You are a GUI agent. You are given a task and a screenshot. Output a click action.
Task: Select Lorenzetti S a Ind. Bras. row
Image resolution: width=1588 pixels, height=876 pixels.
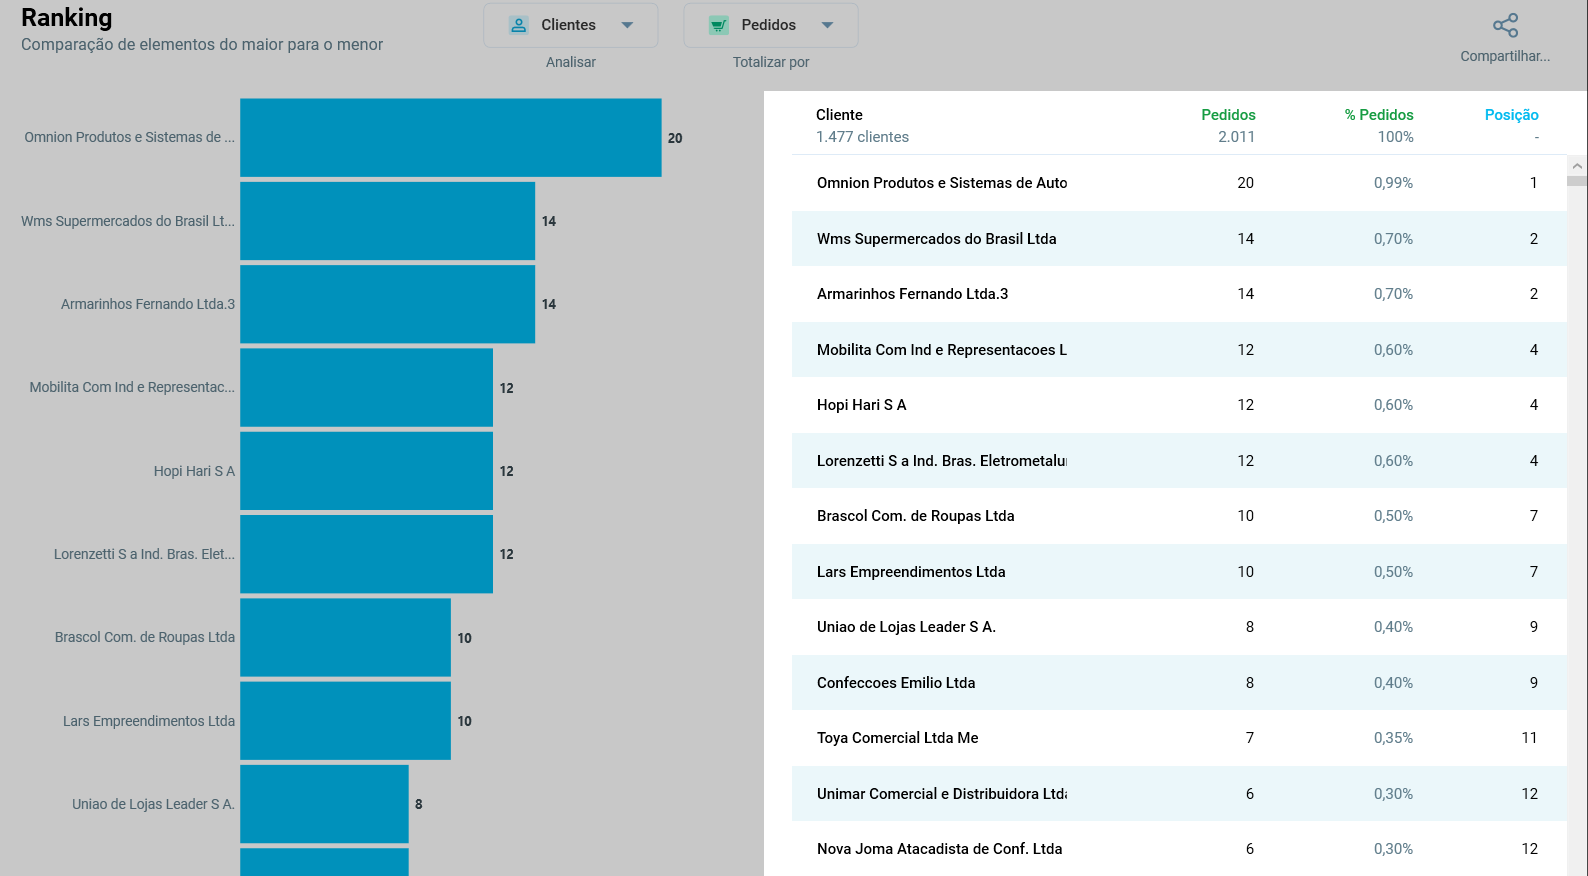[x=1179, y=461]
